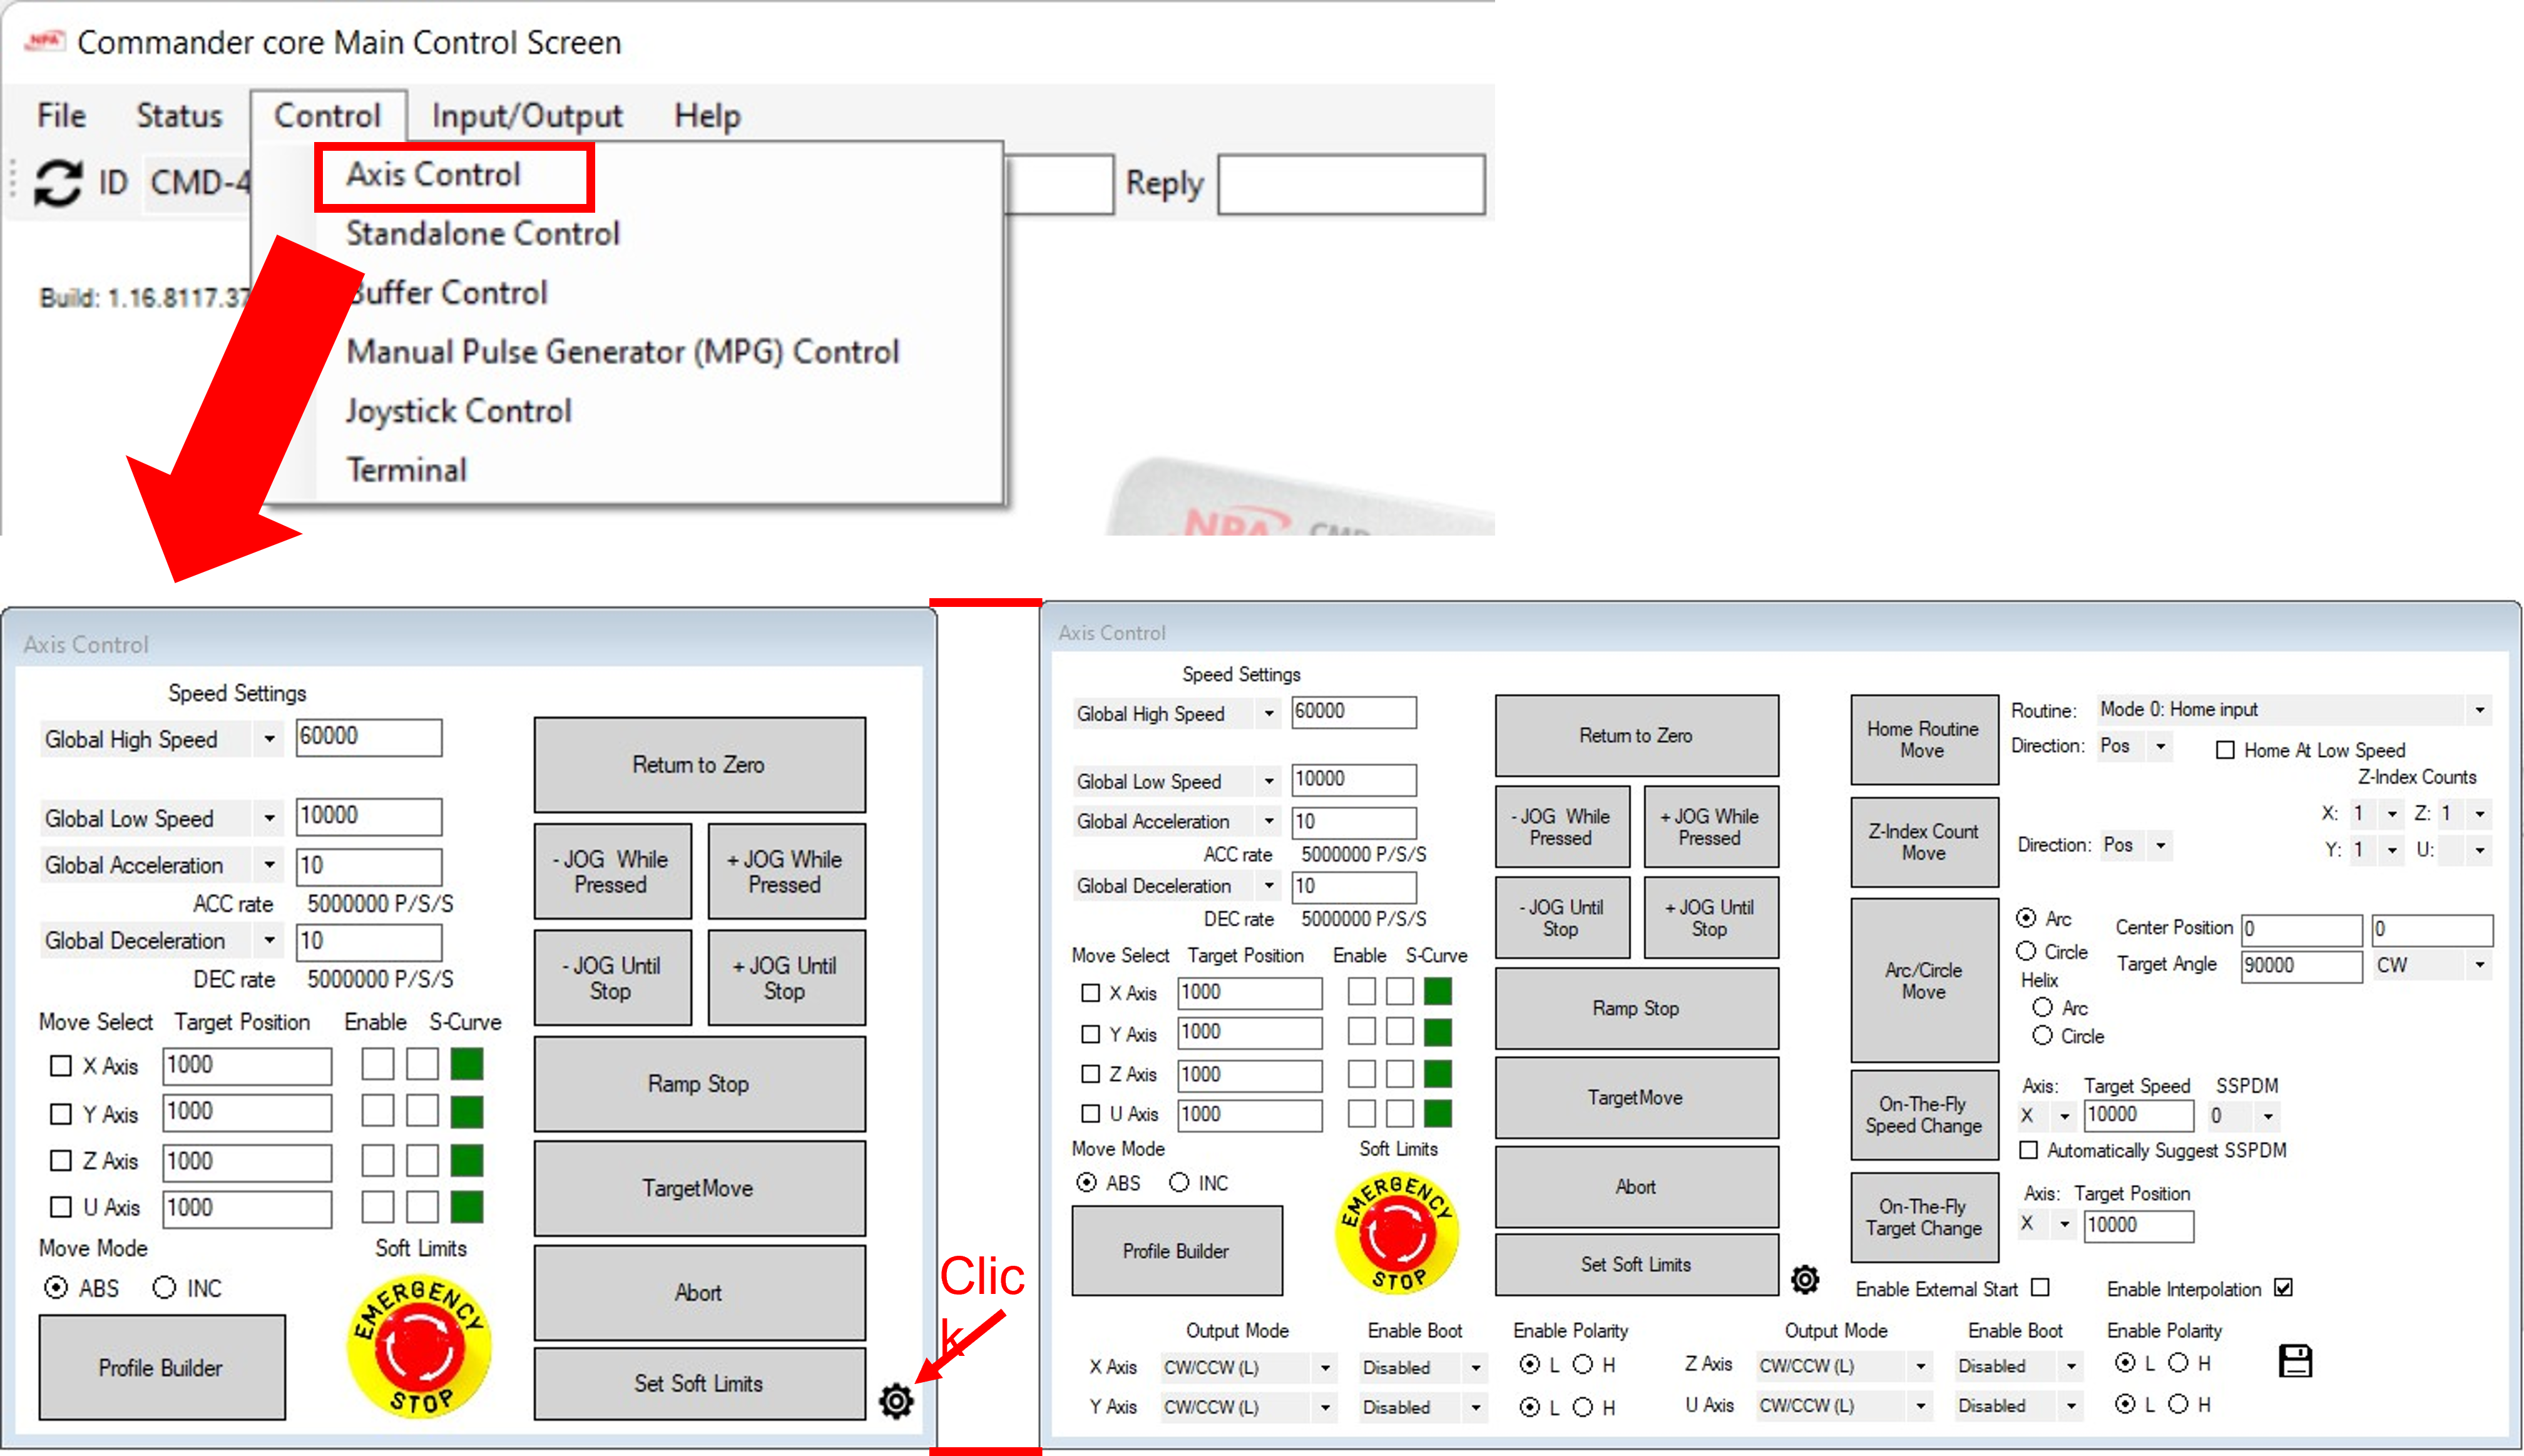Click Ramp Stop in expanded window

1636,1009
